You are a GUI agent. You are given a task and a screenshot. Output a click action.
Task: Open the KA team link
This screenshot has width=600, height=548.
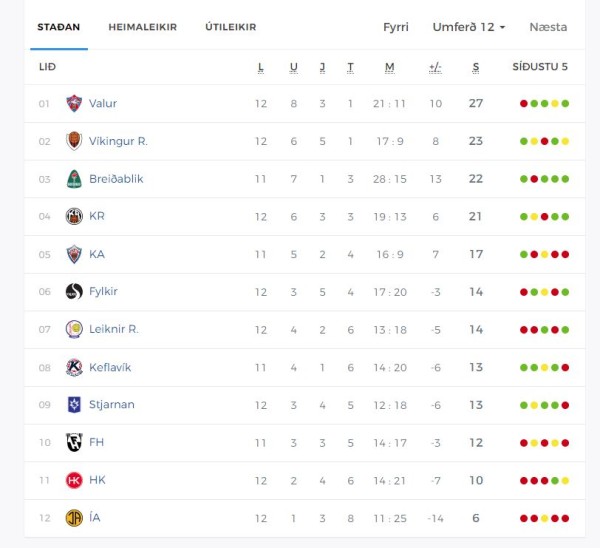(97, 254)
